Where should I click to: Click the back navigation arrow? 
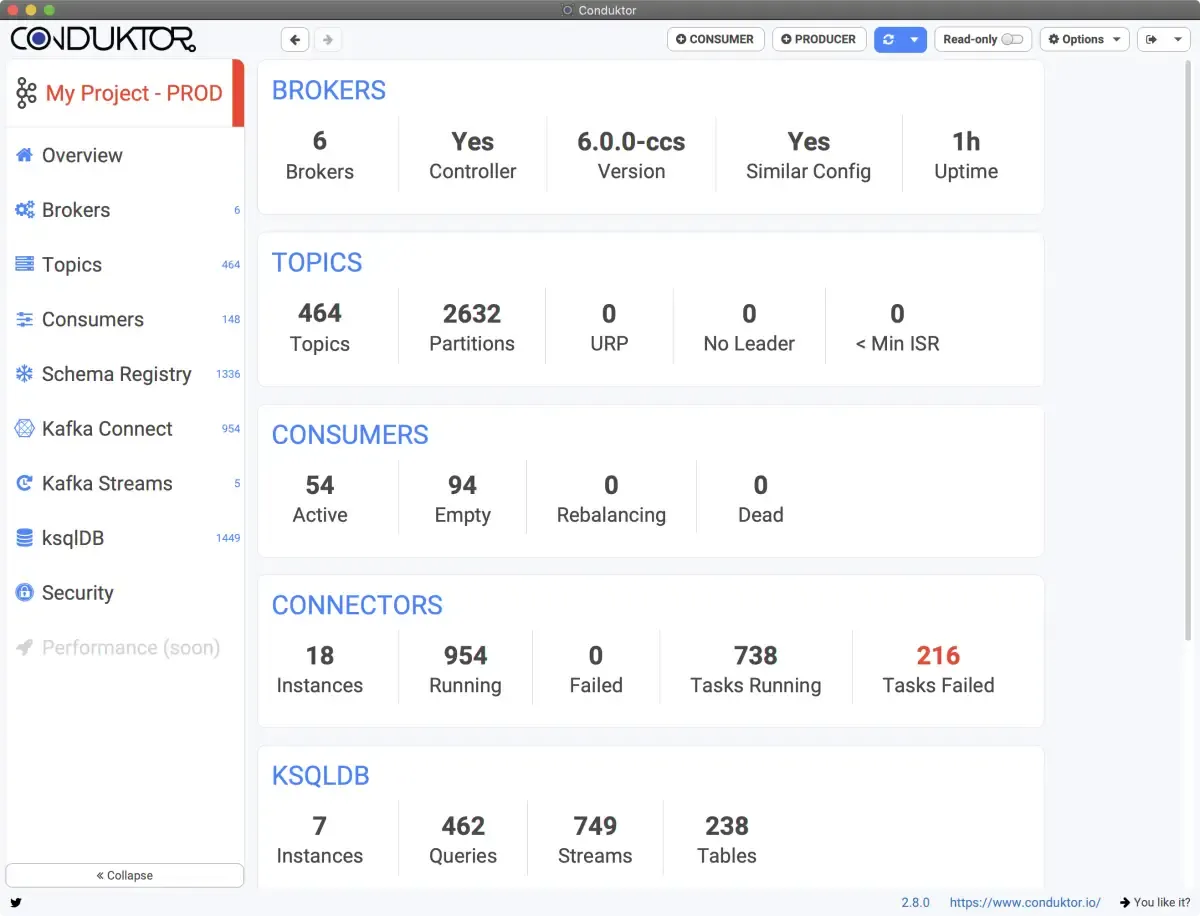click(295, 40)
